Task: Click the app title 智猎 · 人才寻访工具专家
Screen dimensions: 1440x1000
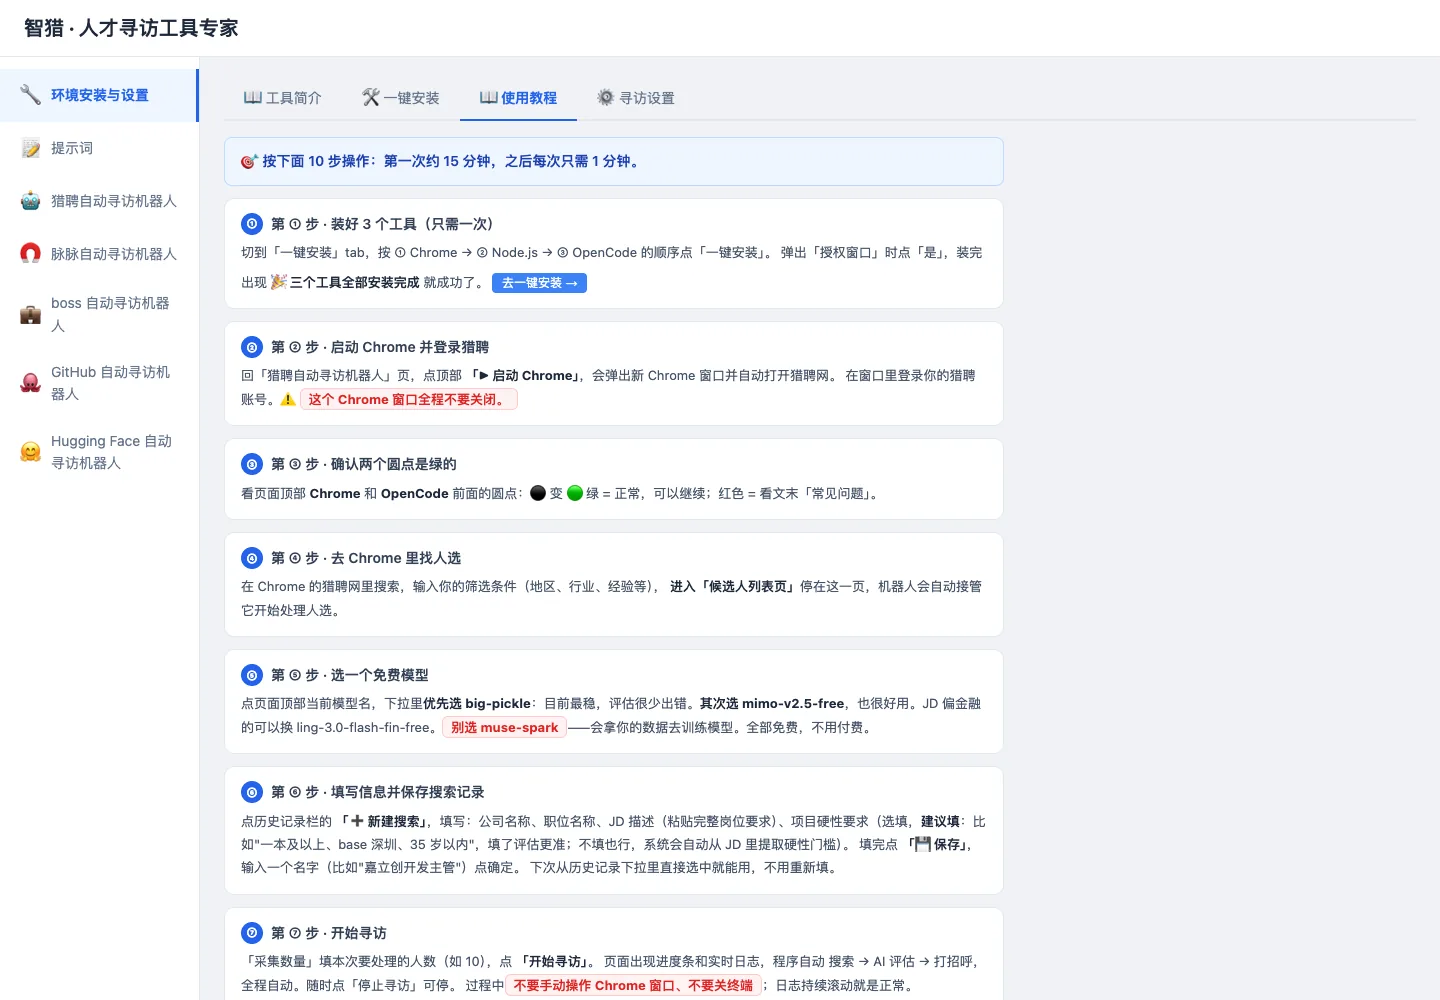Action: pos(131,28)
